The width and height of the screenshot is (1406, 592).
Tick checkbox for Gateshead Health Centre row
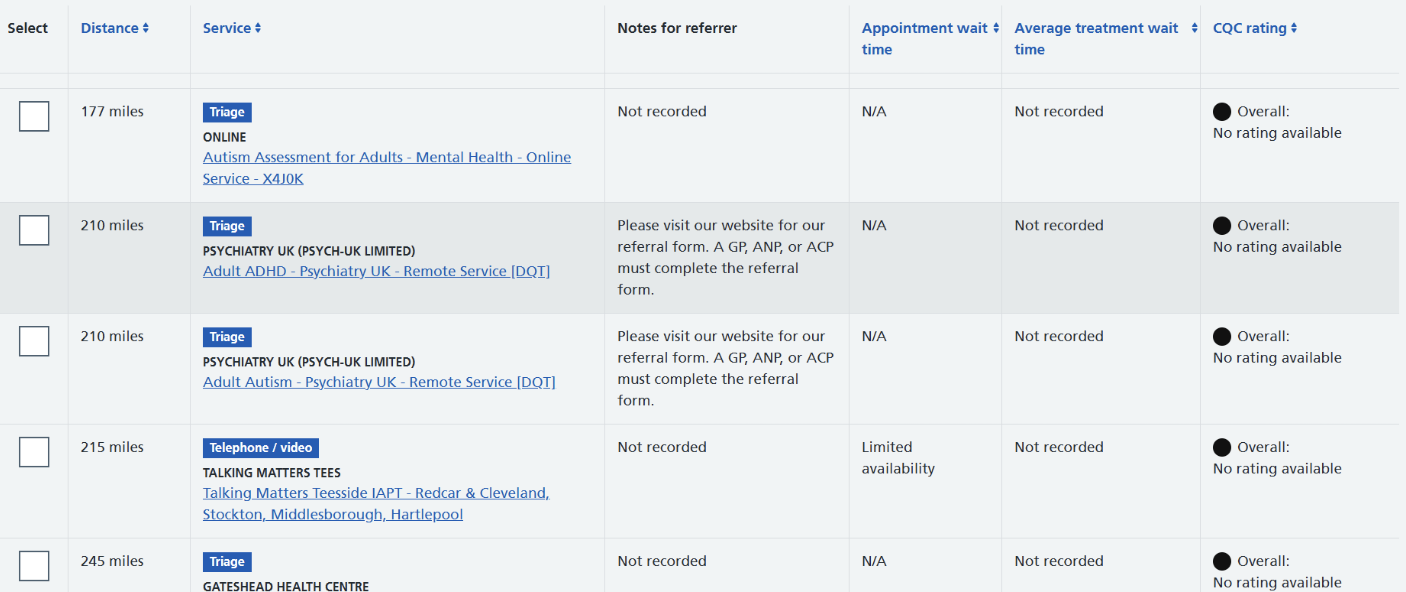tap(34, 566)
